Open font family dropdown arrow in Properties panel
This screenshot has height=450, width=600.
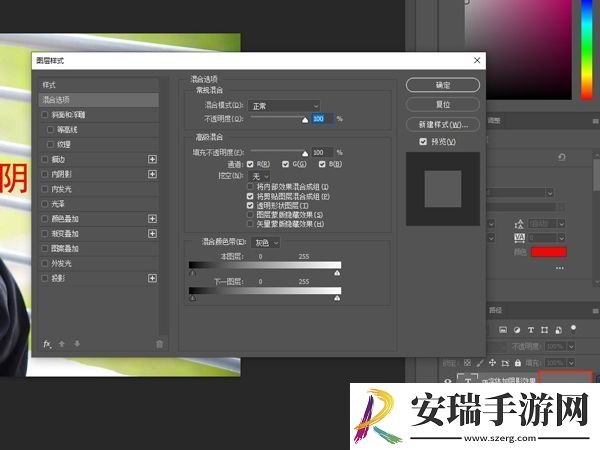pyautogui.click(x=550, y=193)
